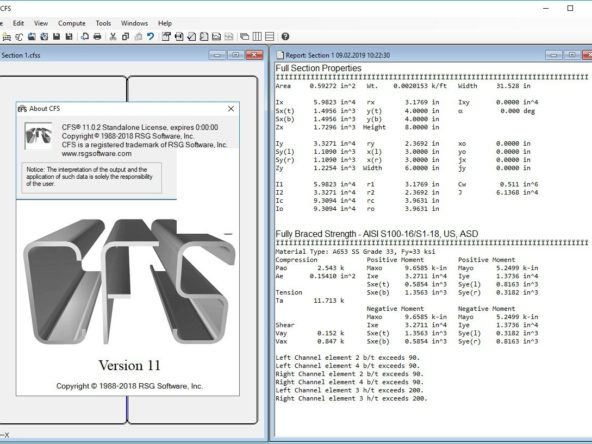Open the View menu
Viewport: 592px width, 444px height.
coord(41,23)
